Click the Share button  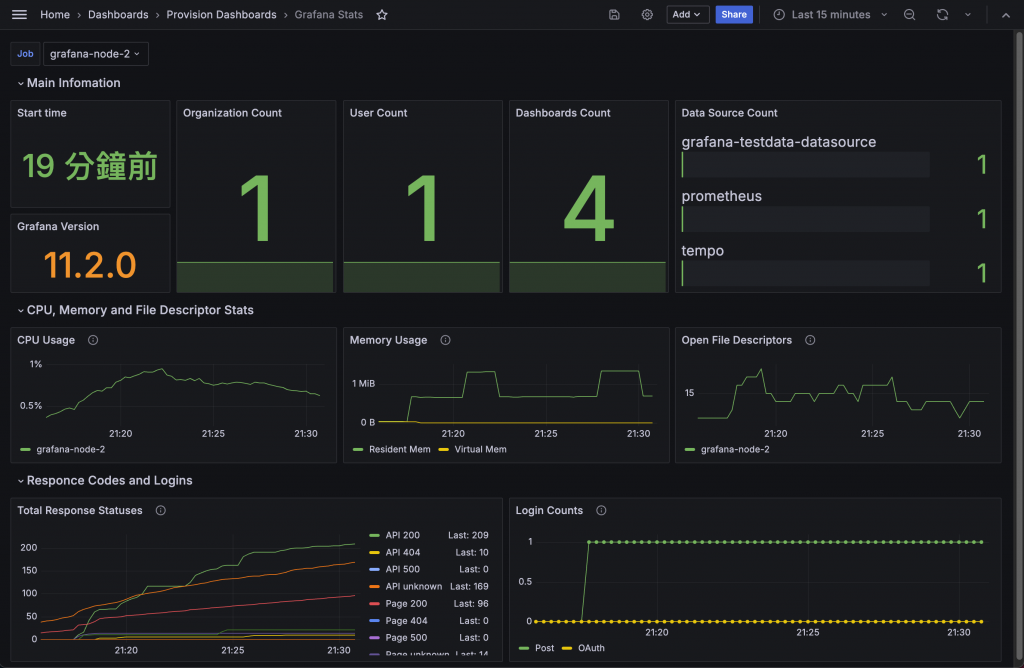tap(734, 14)
